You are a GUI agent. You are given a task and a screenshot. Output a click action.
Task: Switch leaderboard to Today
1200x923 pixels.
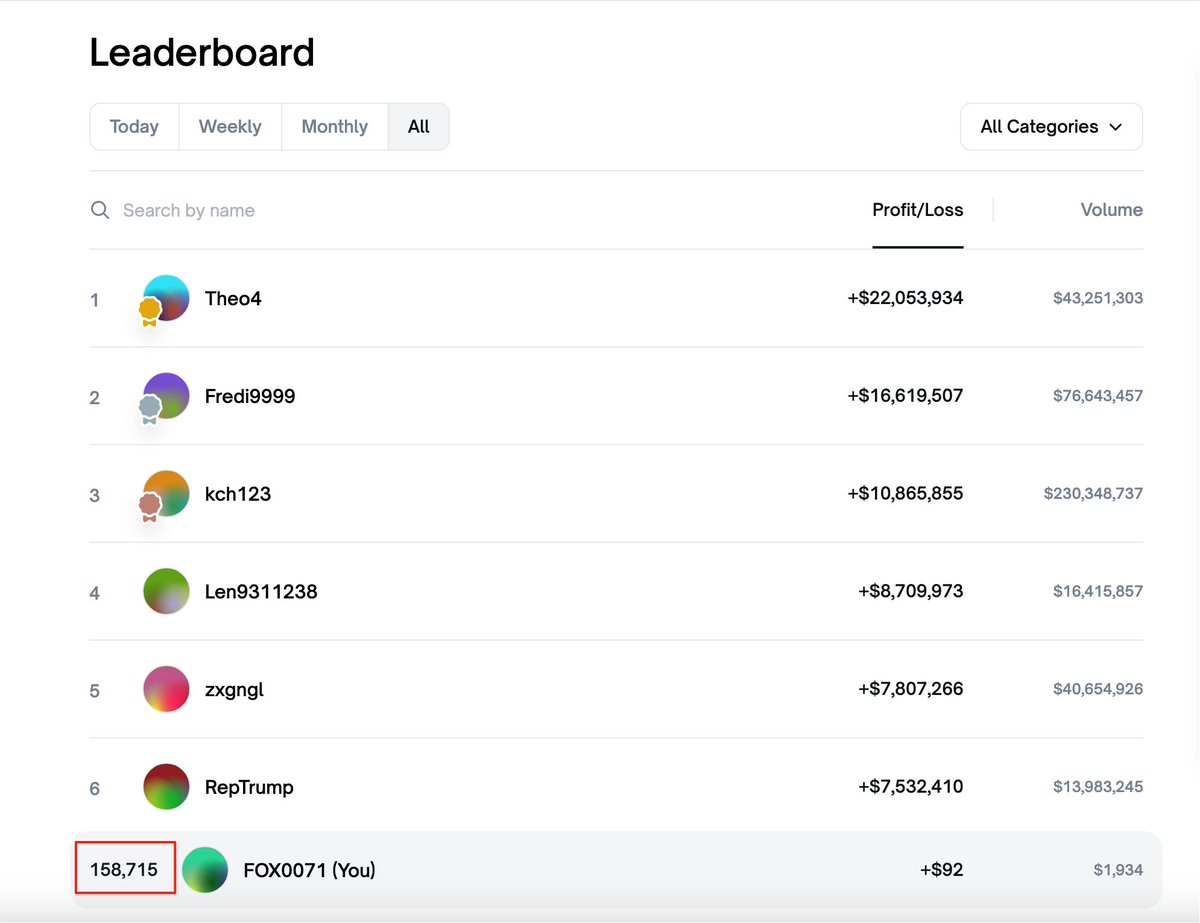(x=134, y=127)
